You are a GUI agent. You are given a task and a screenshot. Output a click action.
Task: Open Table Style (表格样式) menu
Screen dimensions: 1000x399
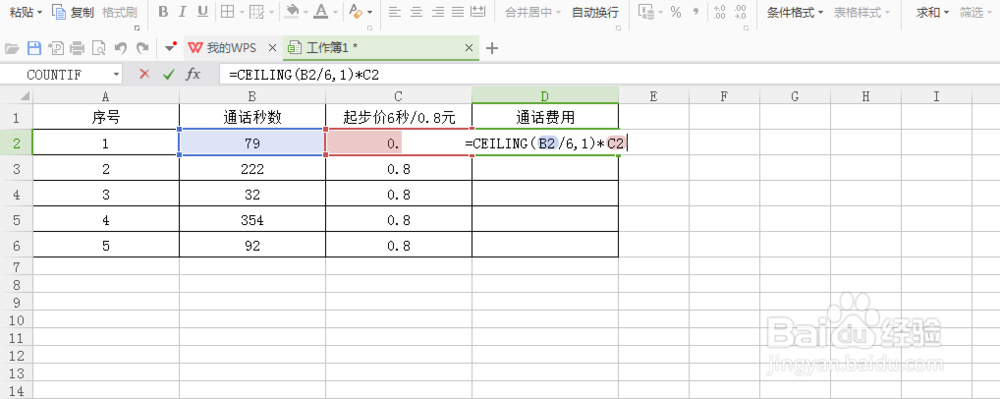coord(862,12)
